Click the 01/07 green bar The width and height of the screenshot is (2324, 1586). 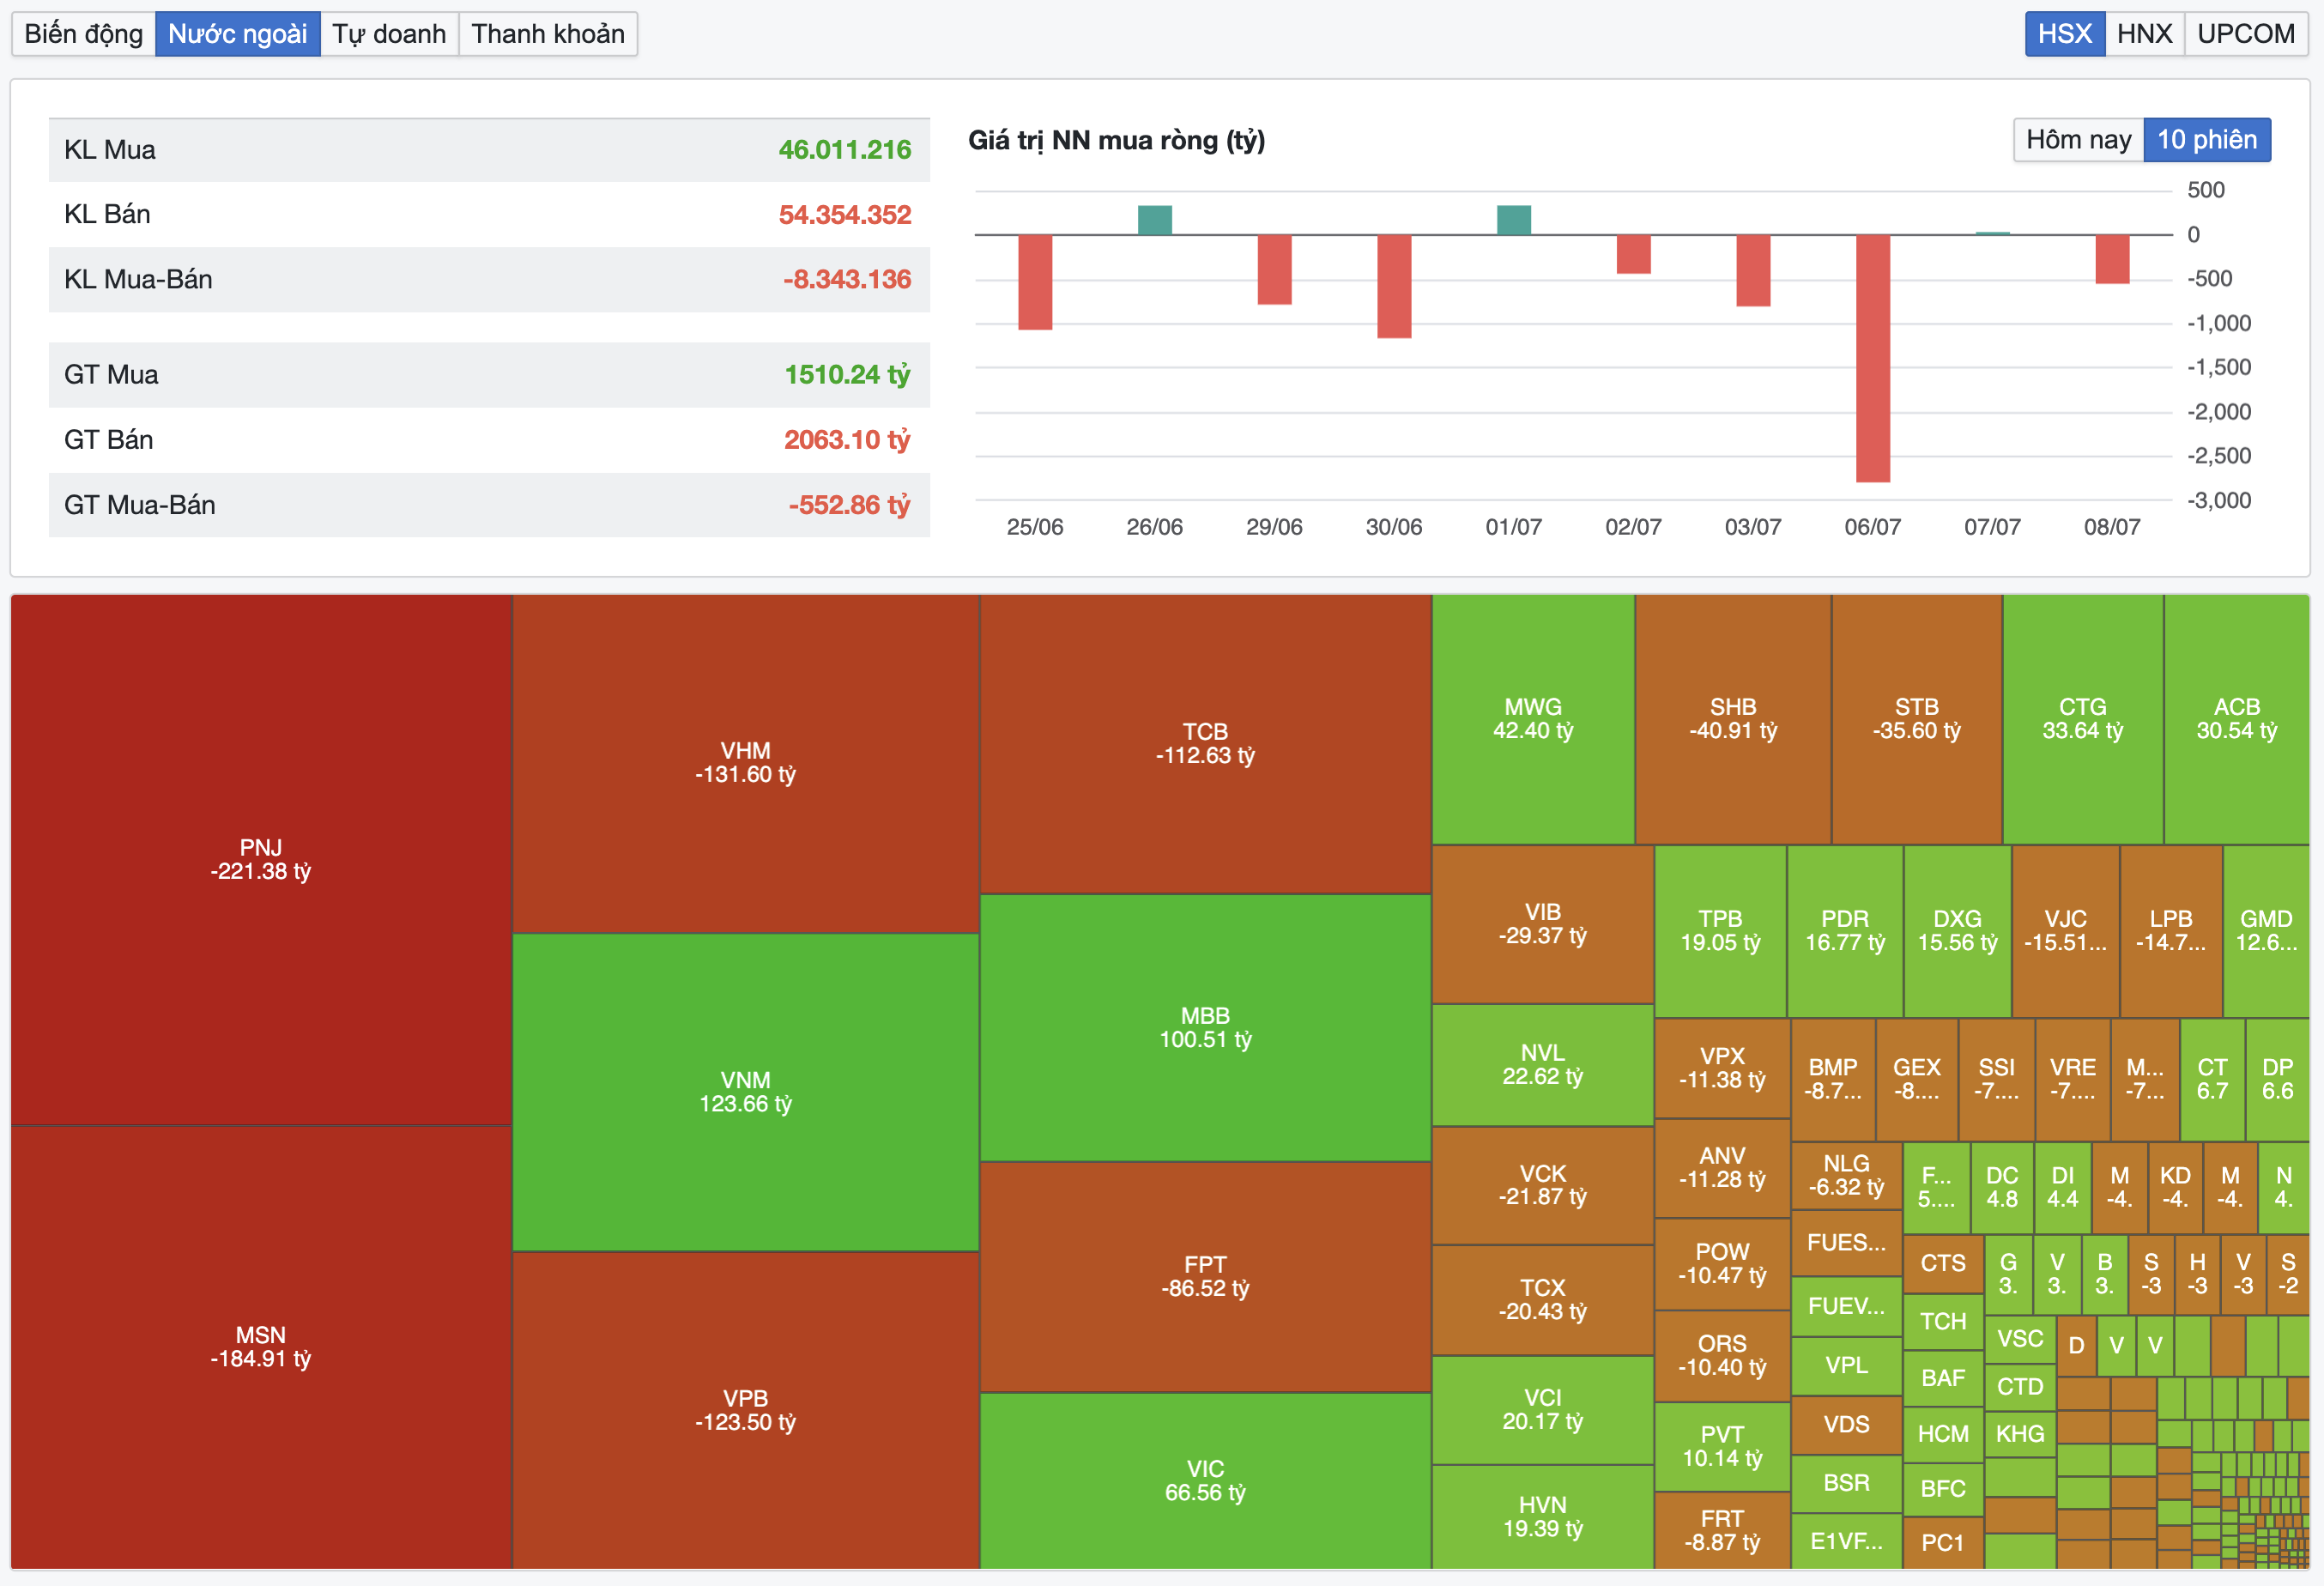(x=1514, y=220)
